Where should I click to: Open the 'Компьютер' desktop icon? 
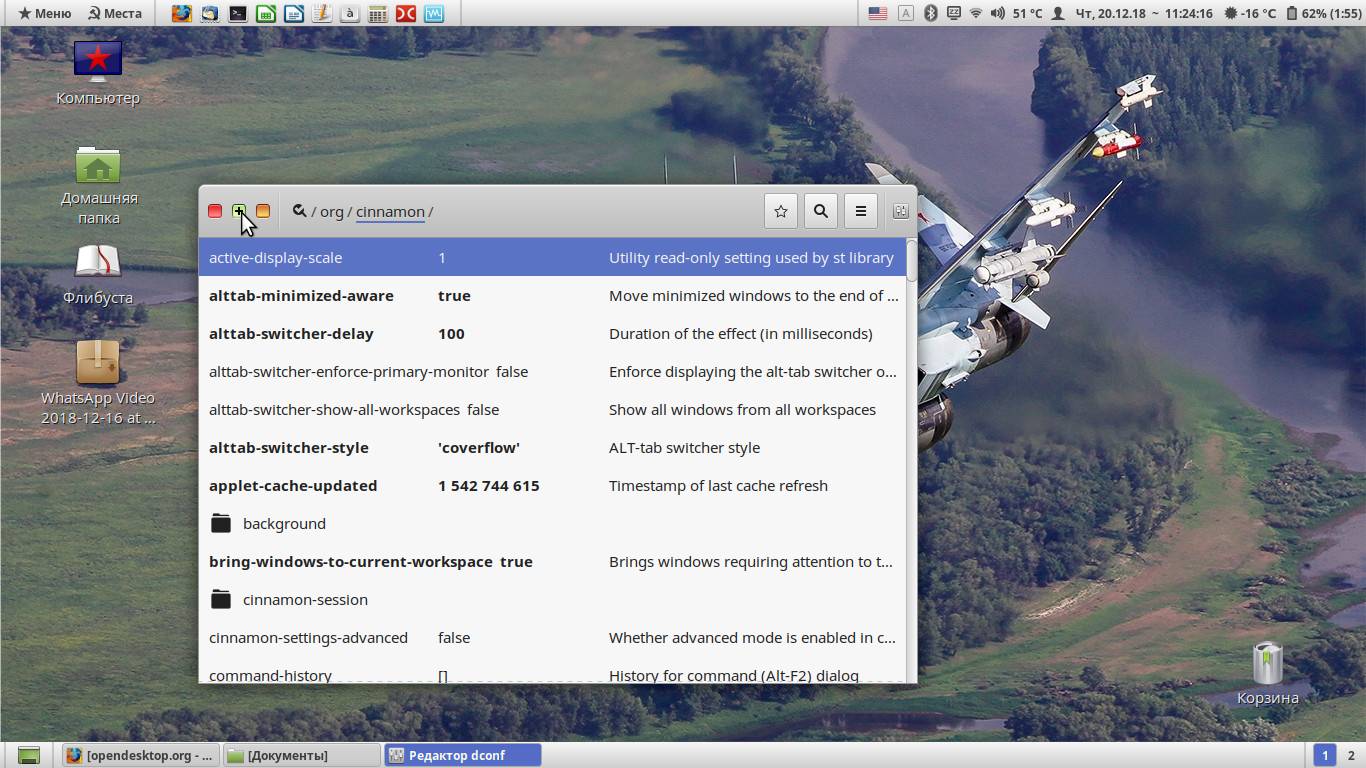coord(98,72)
